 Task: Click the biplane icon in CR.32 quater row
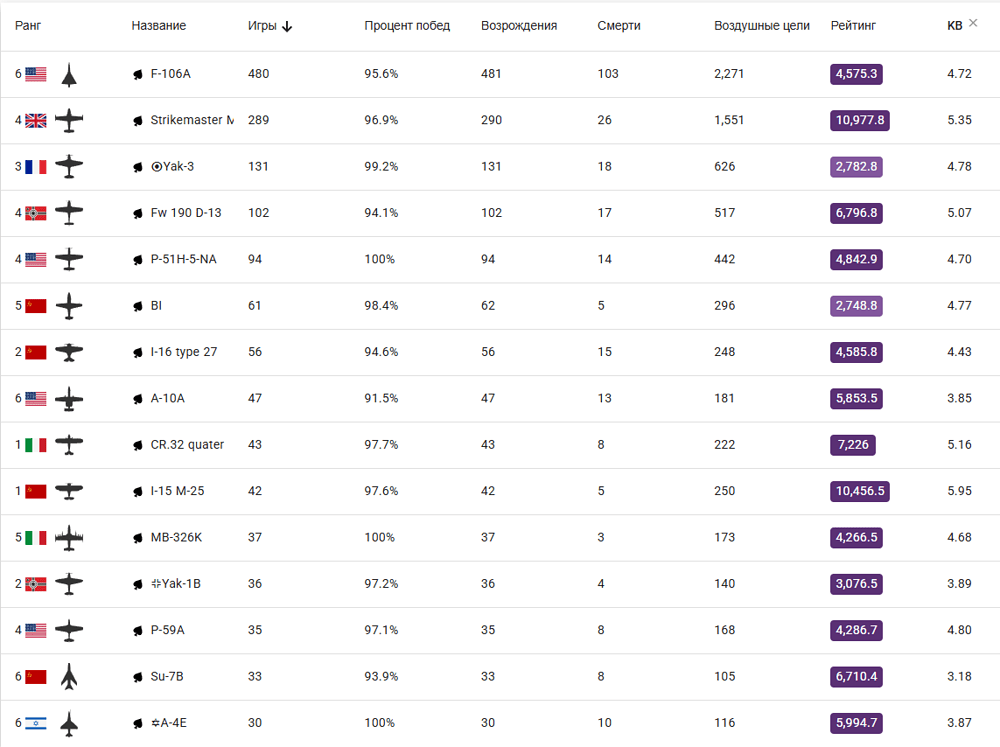[x=69, y=445]
